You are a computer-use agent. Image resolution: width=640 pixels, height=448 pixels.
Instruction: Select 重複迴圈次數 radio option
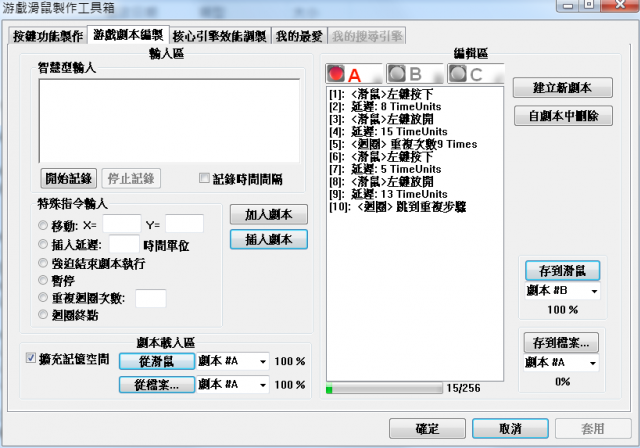(x=43, y=297)
